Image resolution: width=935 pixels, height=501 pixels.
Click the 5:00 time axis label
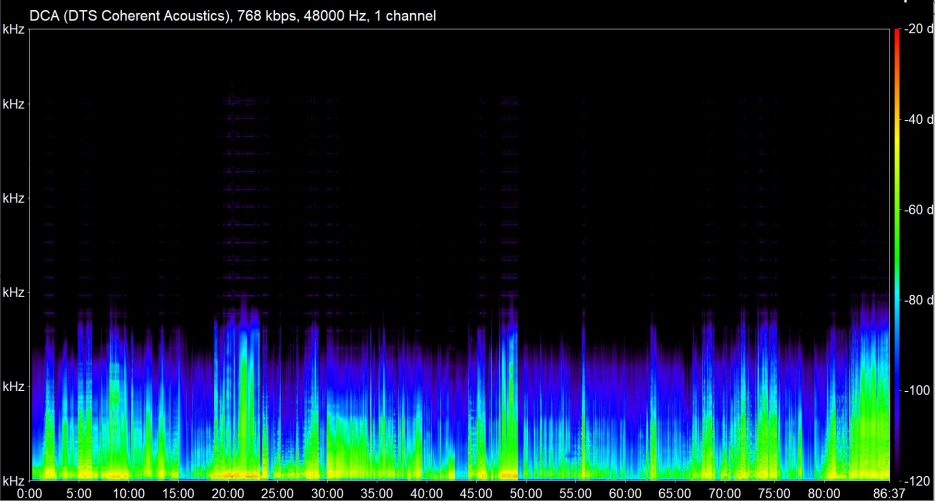click(79, 494)
